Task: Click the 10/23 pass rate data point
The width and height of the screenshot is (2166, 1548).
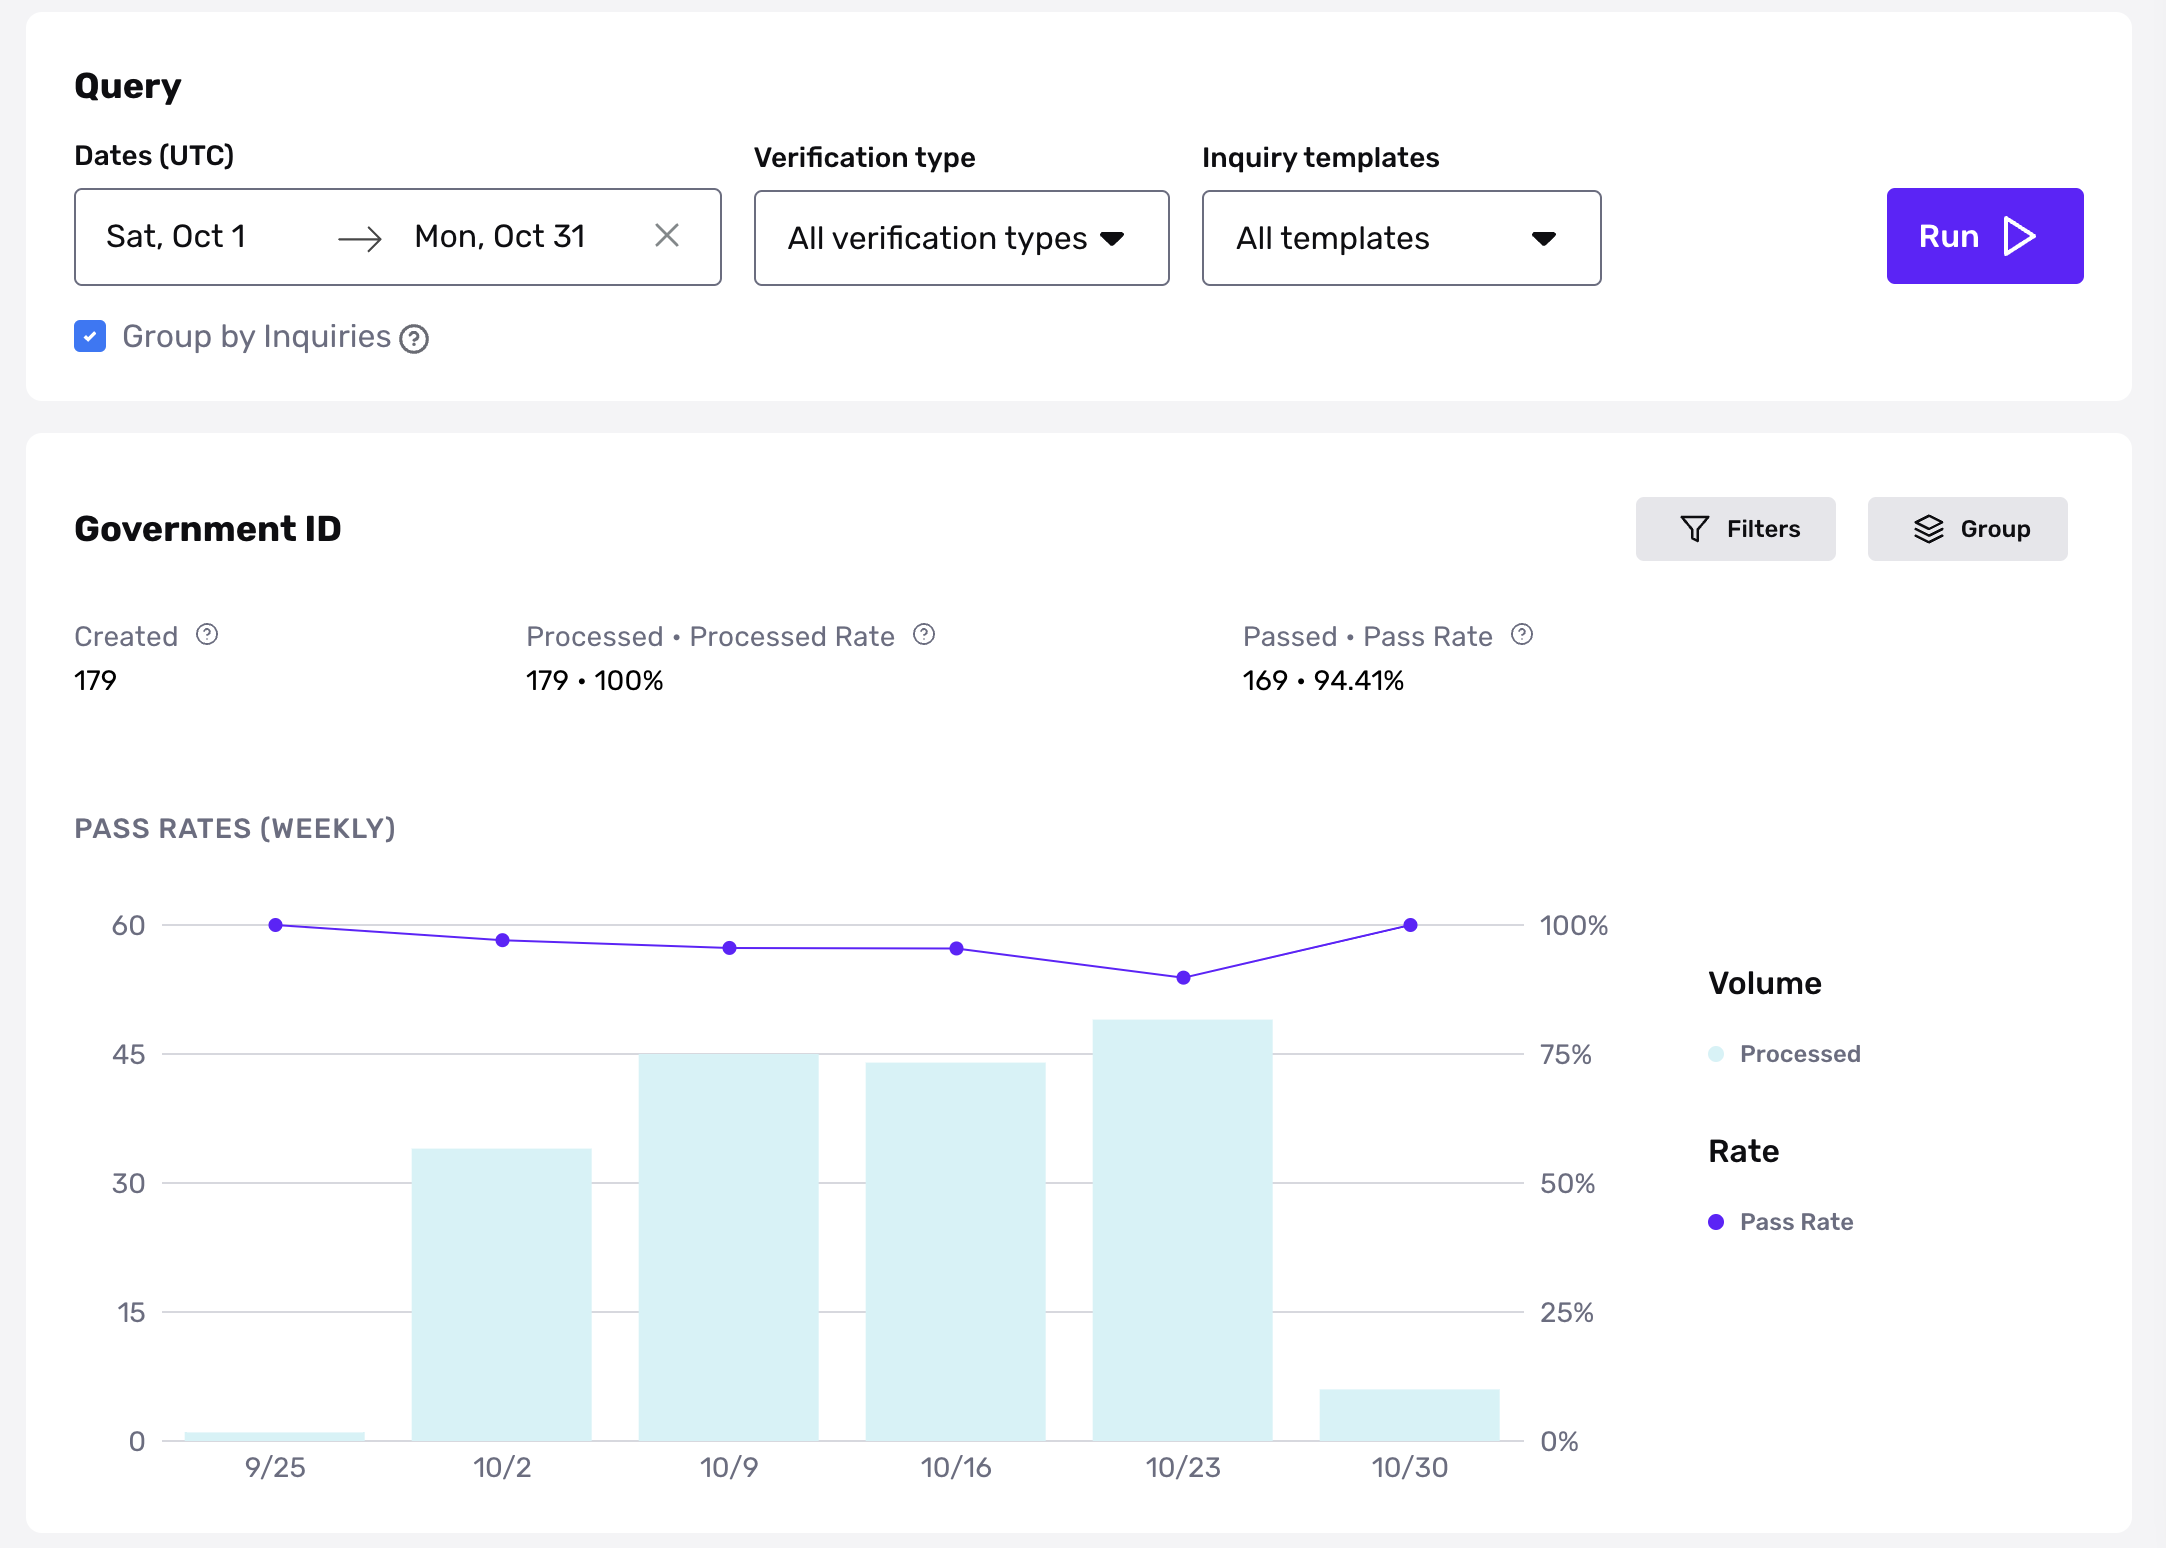Action: pyautogui.click(x=1183, y=978)
